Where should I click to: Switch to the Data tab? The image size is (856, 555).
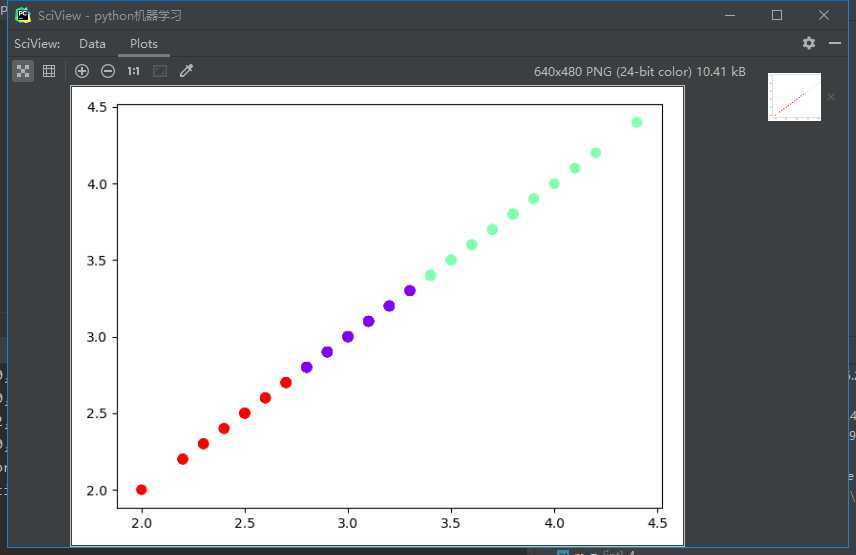coord(92,44)
